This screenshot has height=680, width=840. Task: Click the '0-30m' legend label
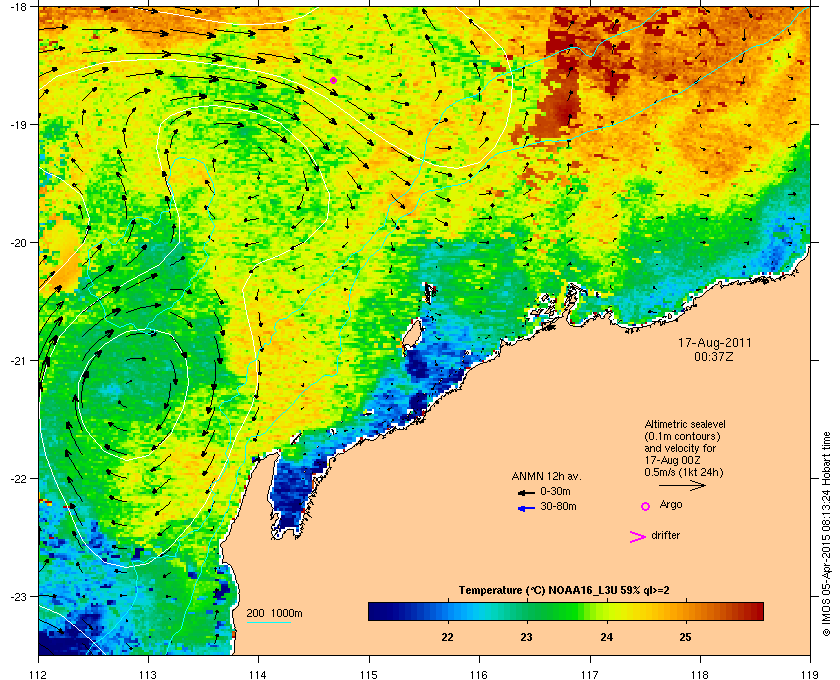click(555, 491)
